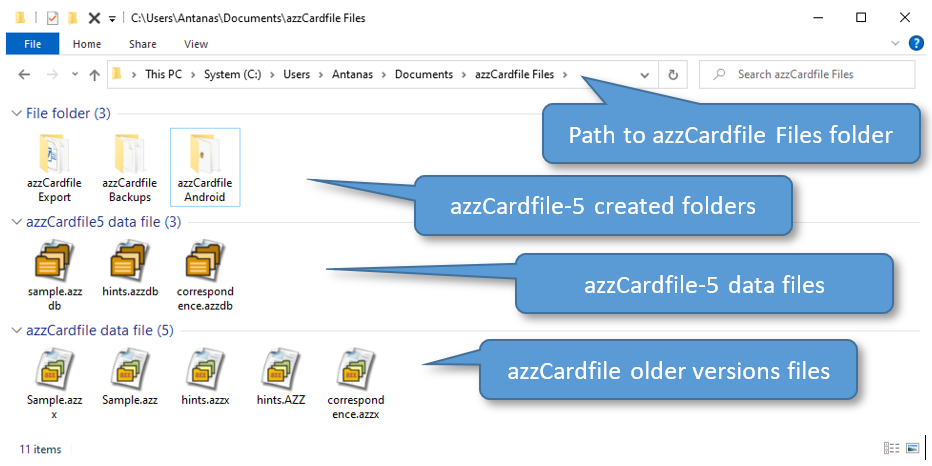Select the correspondence.azzx file icon
This screenshot has height=466, width=932.
pos(355,370)
